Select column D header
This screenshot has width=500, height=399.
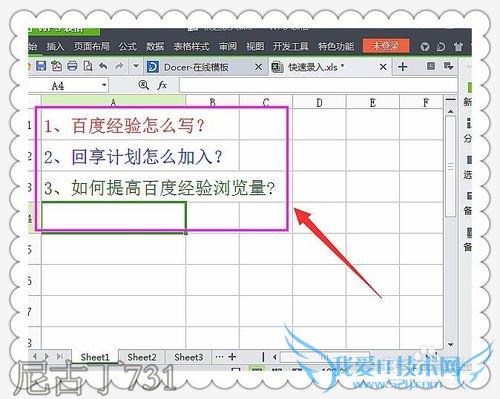319,102
